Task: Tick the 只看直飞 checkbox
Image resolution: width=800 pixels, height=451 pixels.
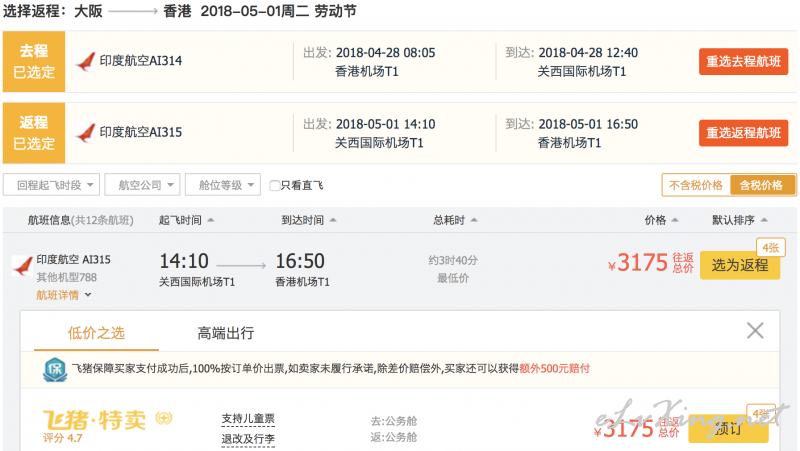Action: click(x=274, y=185)
